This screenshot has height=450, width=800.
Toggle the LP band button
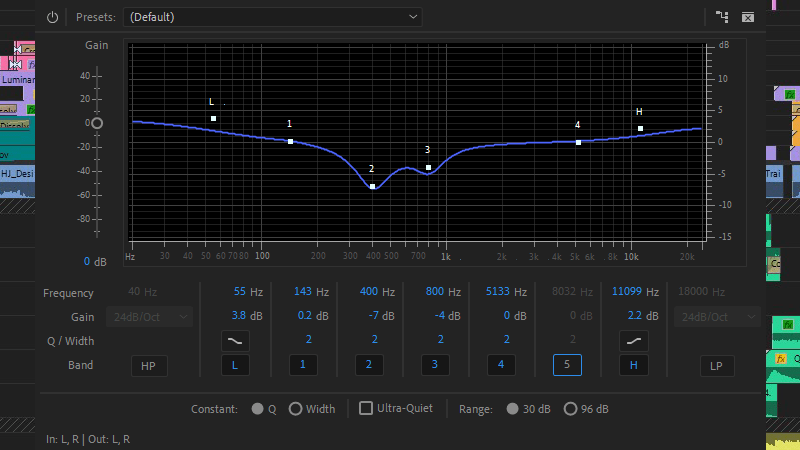(716, 366)
